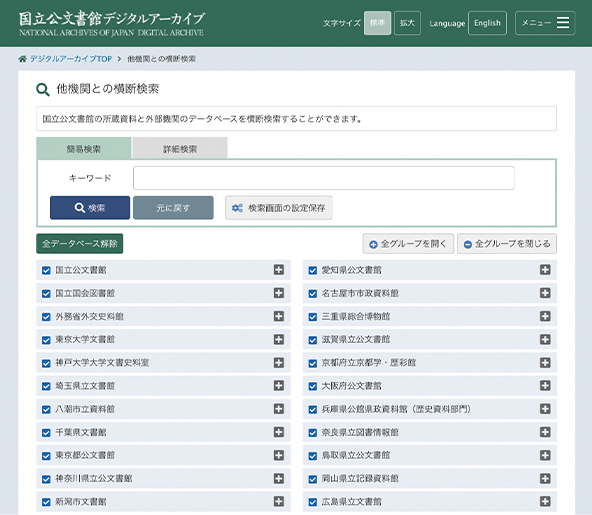The image size is (592, 515).
Task: Toggle the 名古屋市市政資料館 checkbox
Action: (313, 294)
